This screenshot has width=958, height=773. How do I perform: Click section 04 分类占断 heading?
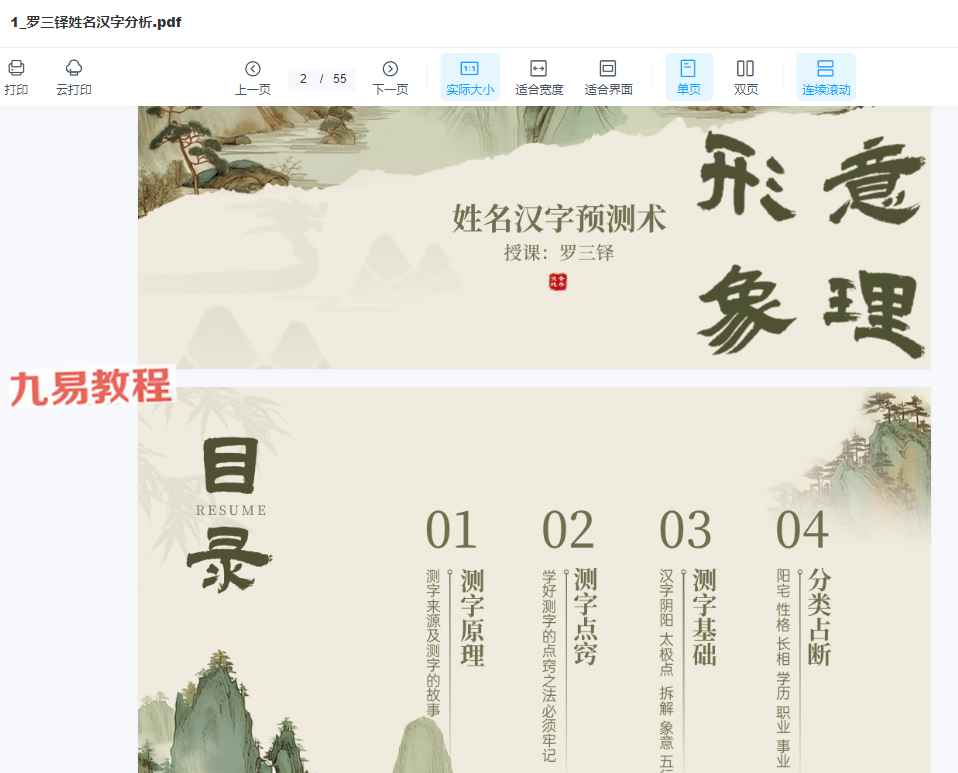[820, 618]
